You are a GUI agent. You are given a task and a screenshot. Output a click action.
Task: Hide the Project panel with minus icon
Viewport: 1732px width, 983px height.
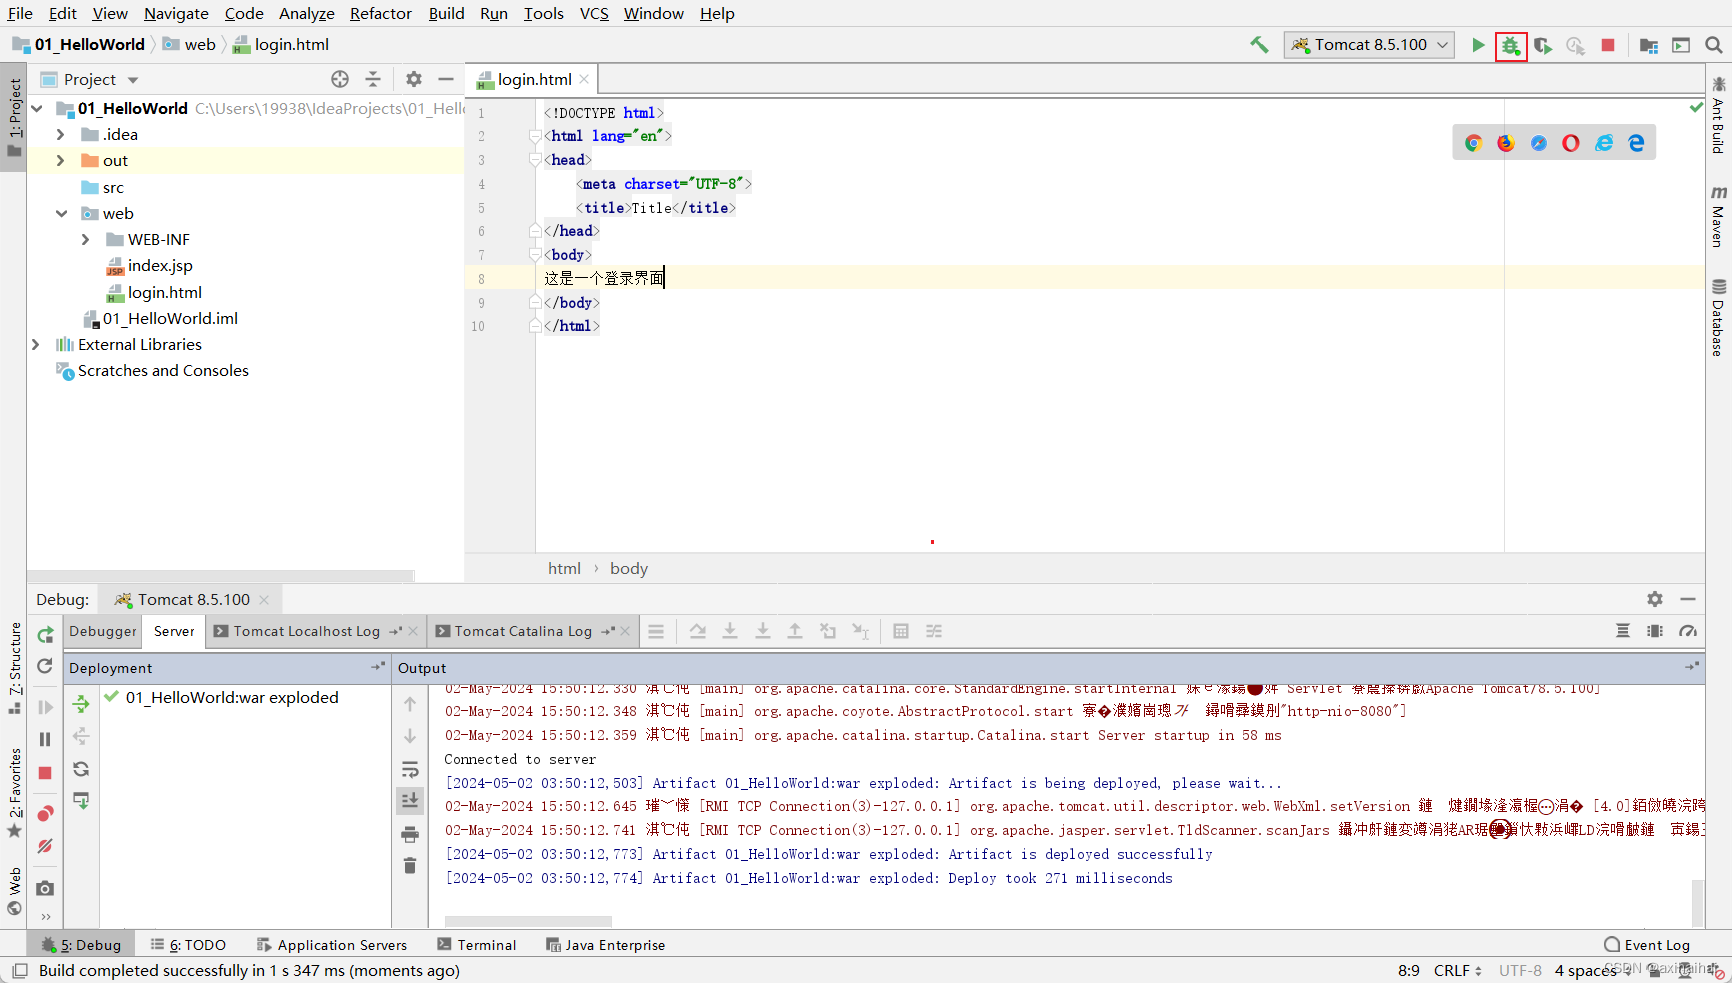[446, 79]
